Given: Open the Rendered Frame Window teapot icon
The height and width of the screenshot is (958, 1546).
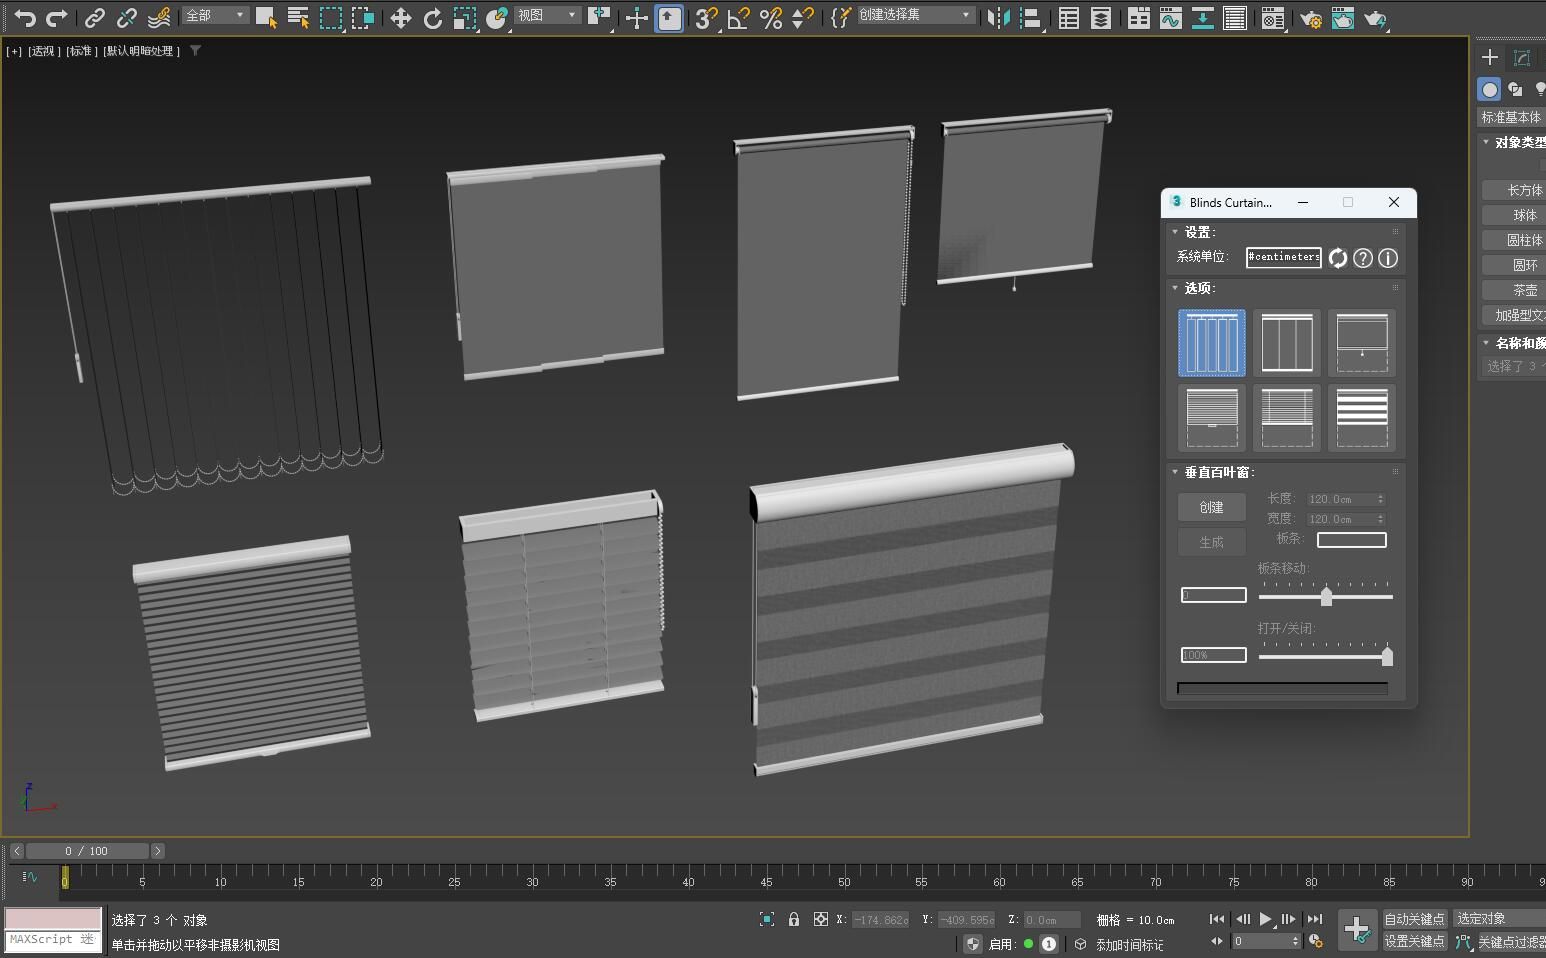Looking at the screenshot, I should [x=1343, y=17].
